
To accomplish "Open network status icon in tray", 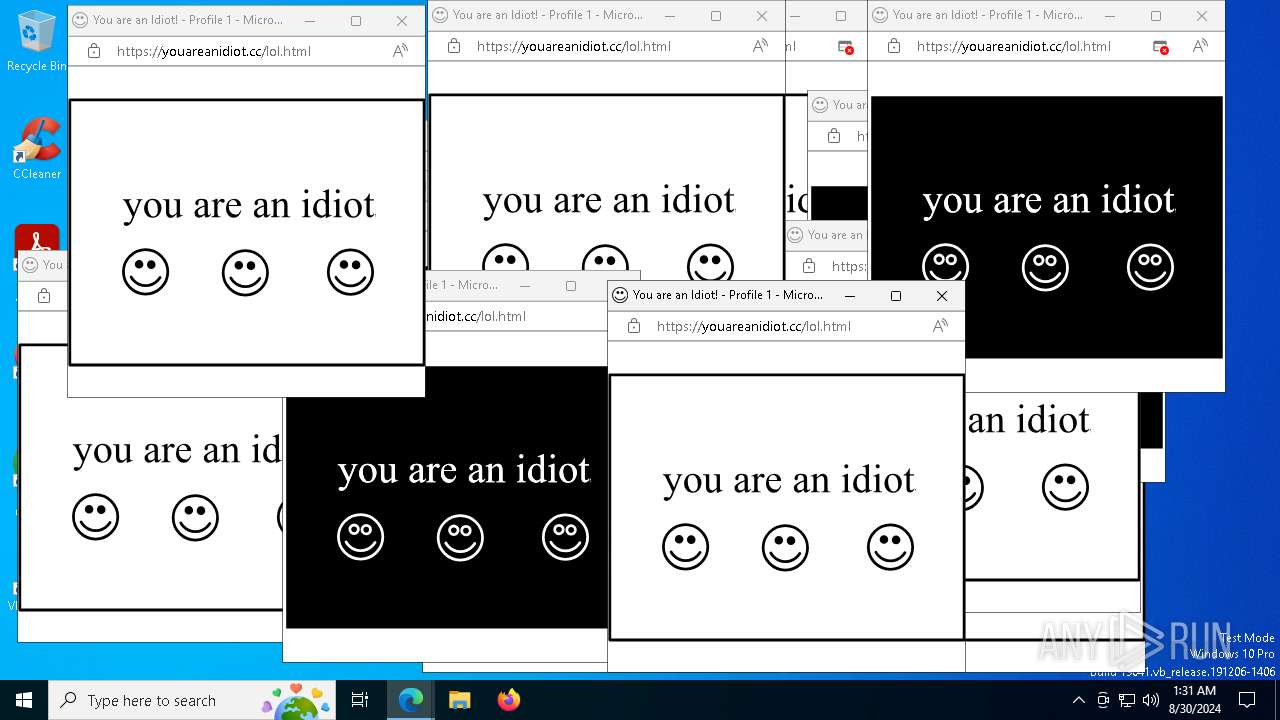I will 1127,700.
